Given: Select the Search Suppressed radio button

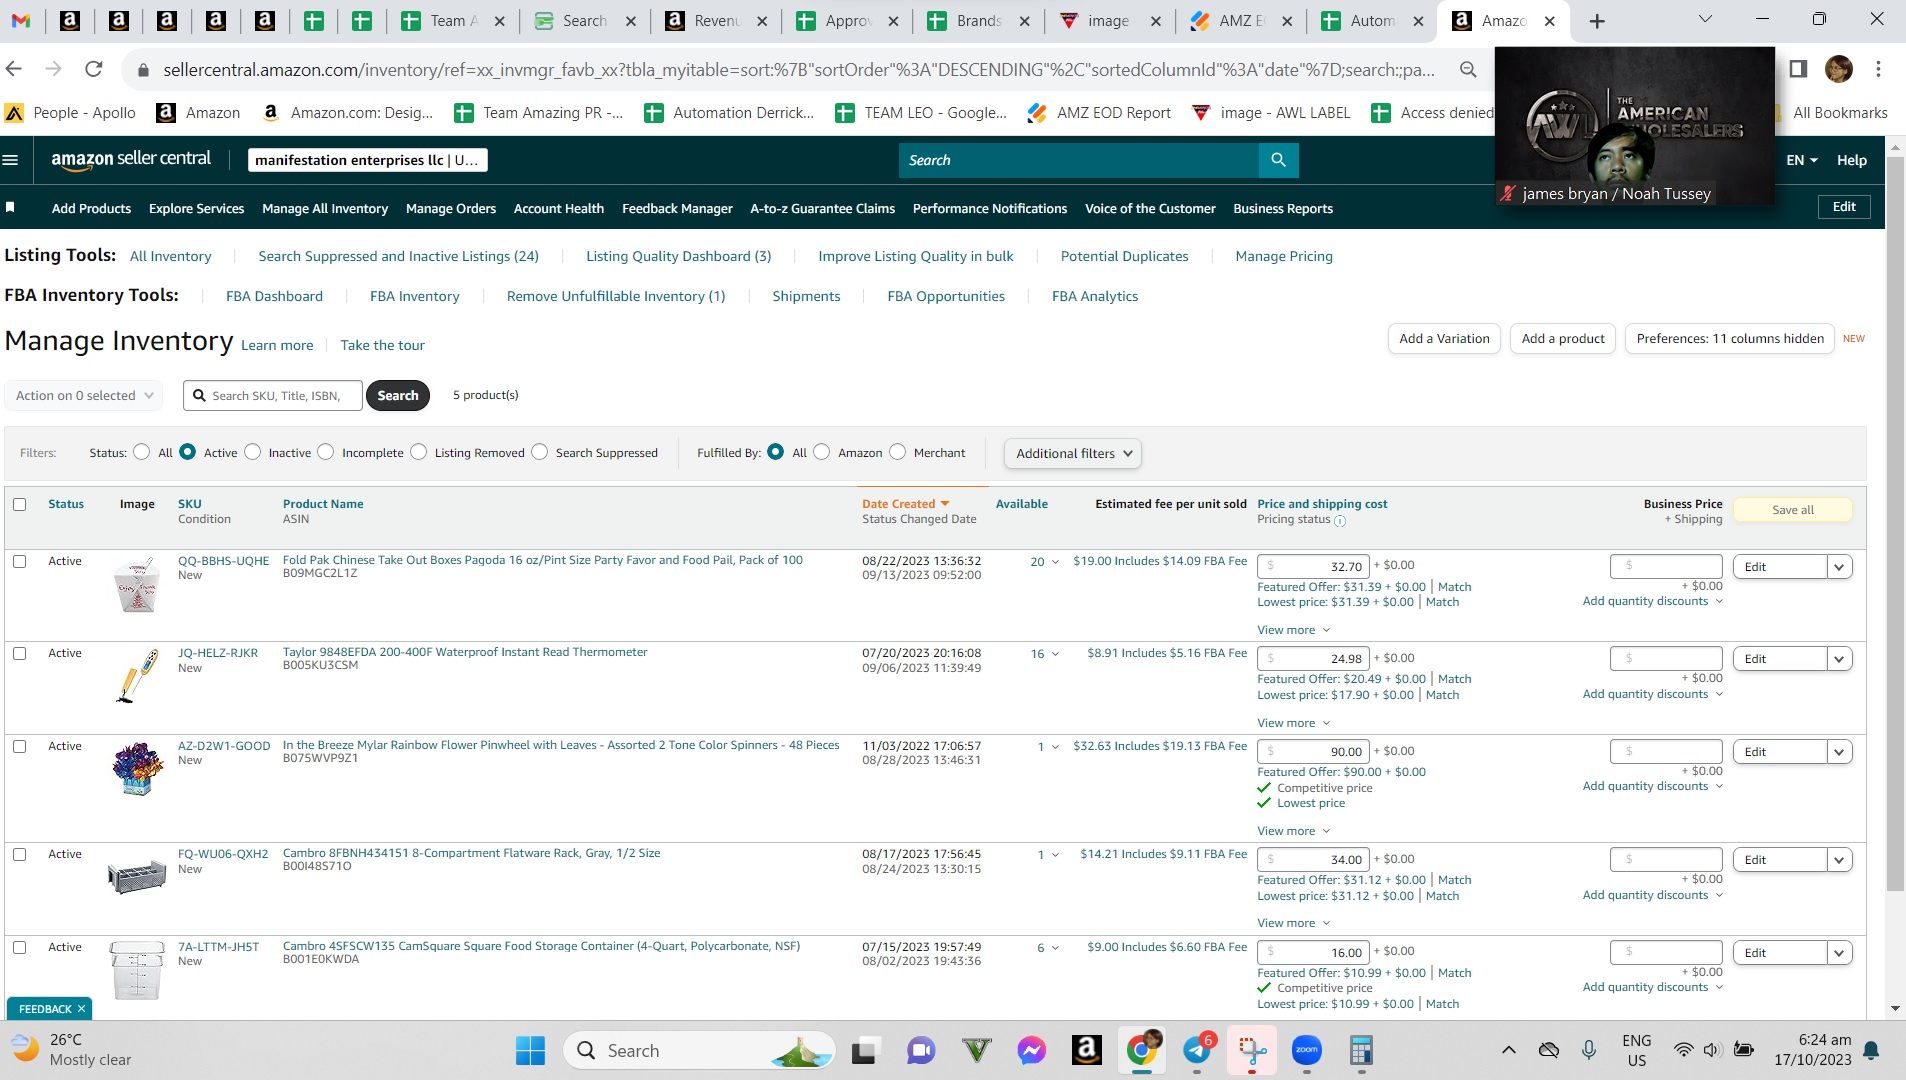Looking at the screenshot, I should (x=540, y=452).
